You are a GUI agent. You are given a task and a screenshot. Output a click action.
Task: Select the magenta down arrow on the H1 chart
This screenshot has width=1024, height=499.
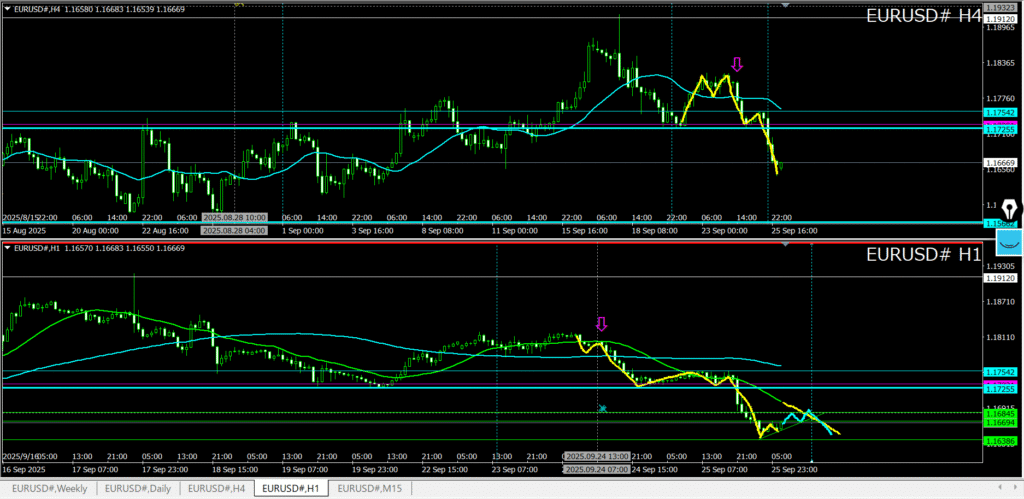pyautogui.click(x=601, y=324)
